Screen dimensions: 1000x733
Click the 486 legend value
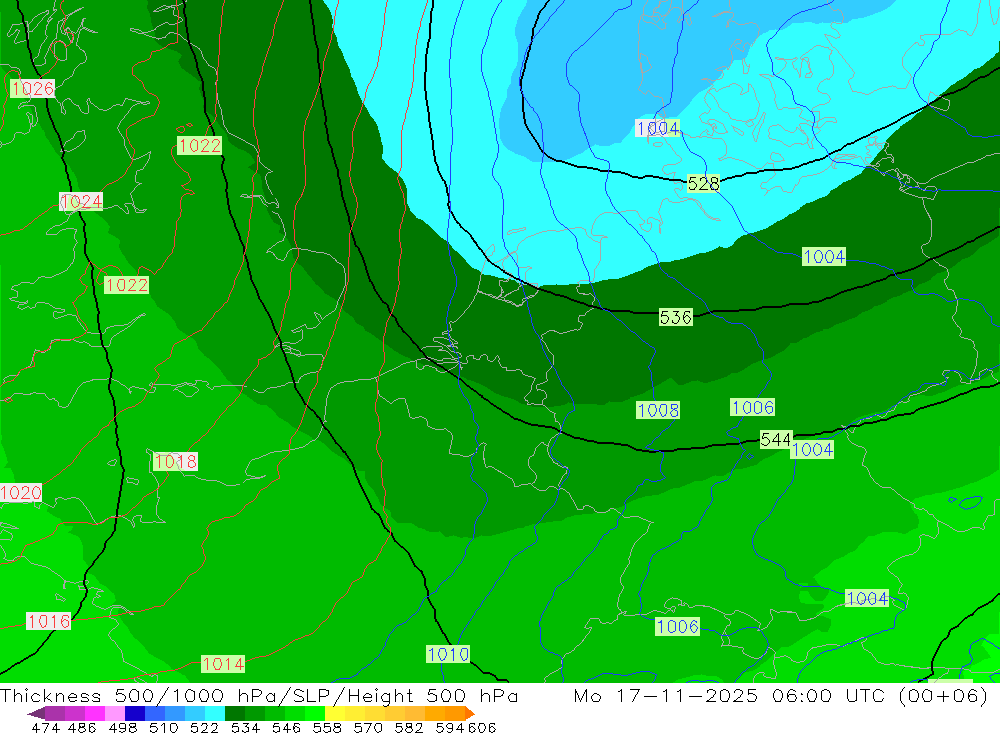coord(82,727)
